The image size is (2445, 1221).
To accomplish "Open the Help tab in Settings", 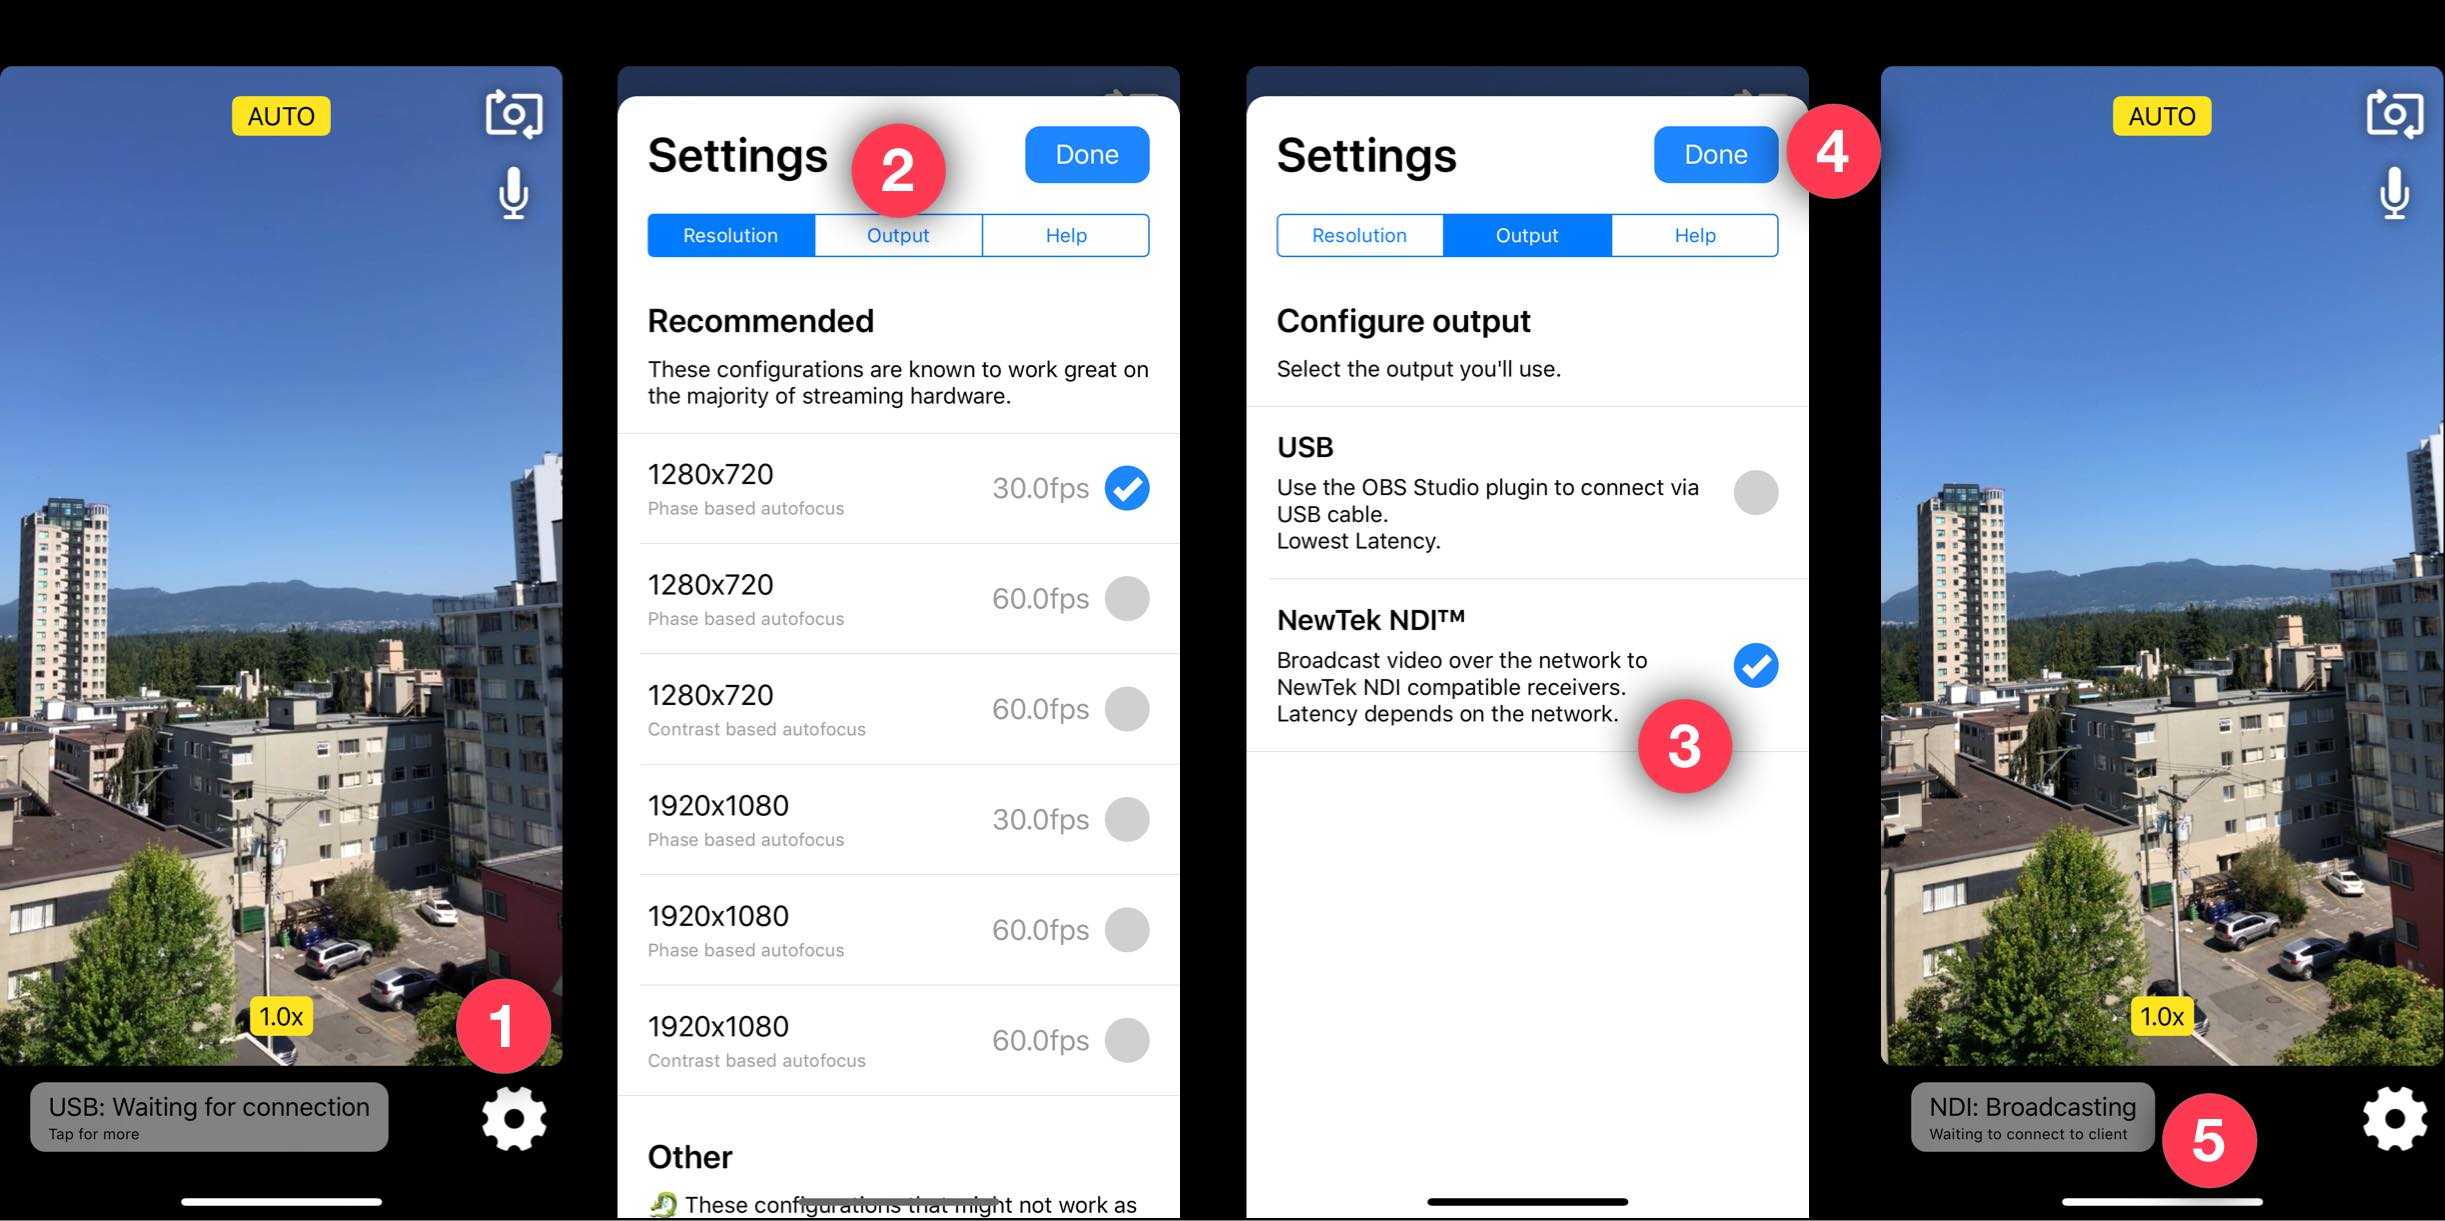I will coord(1065,235).
